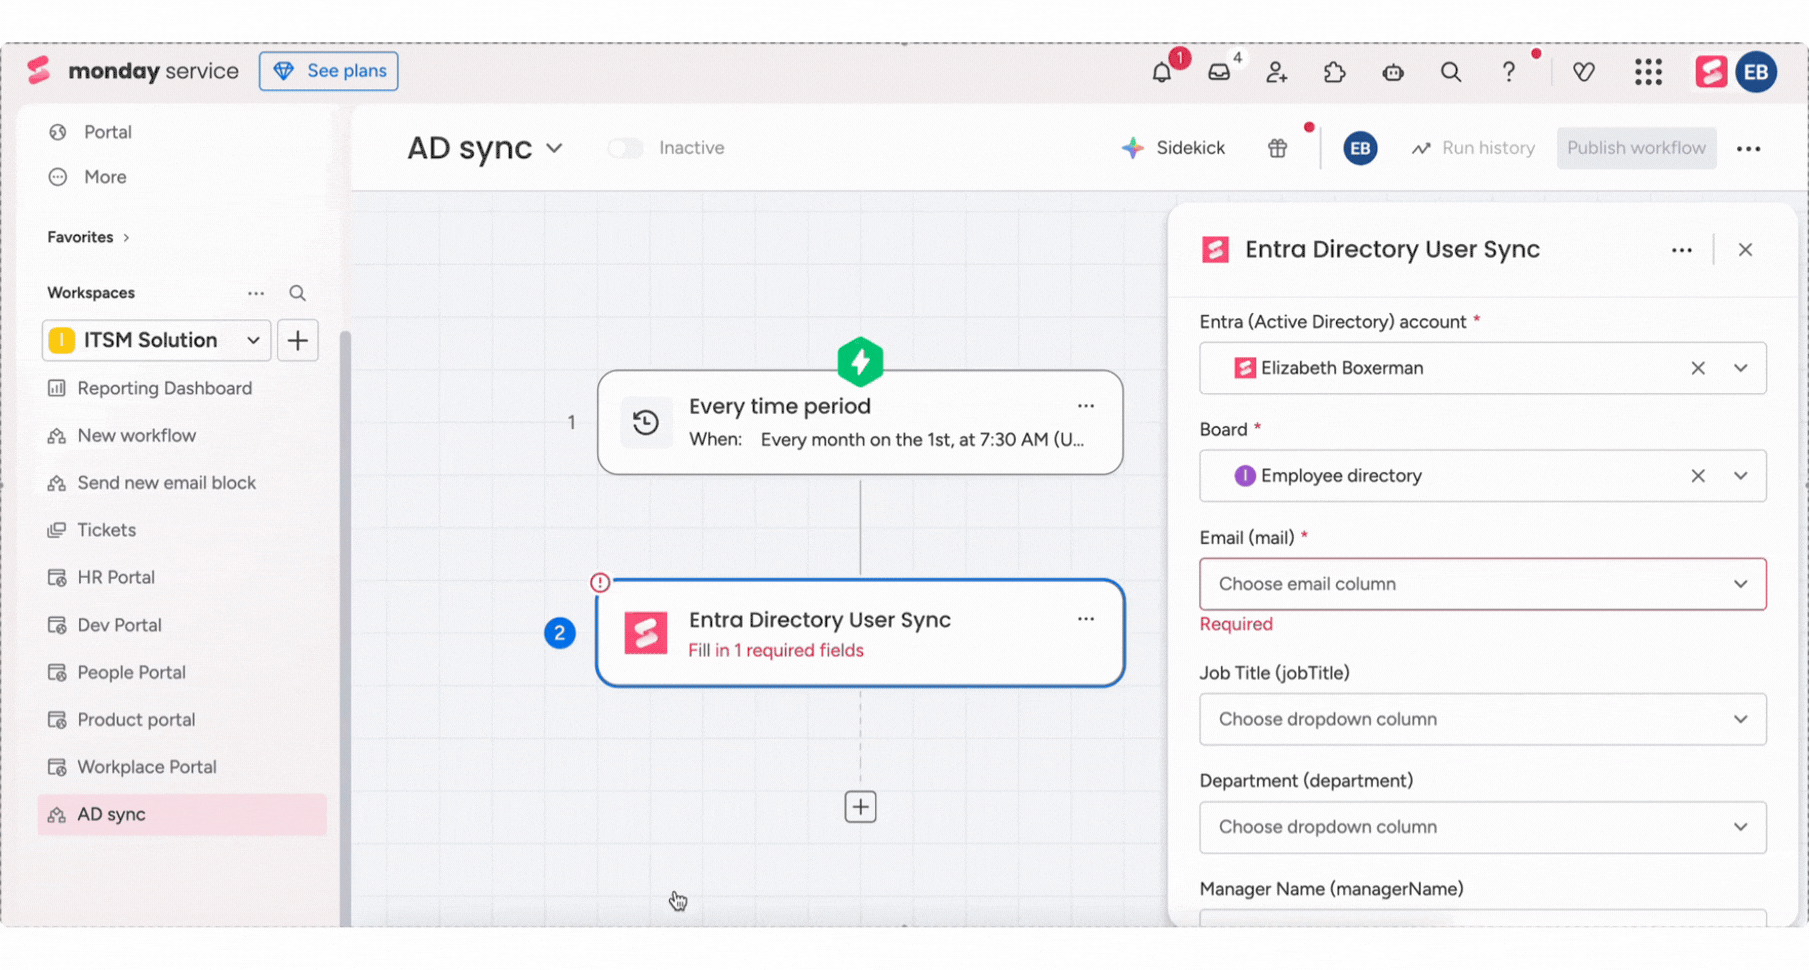Viewport: 1809px width, 970px height.
Task: Add a new step with plus button
Action: point(860,807)
